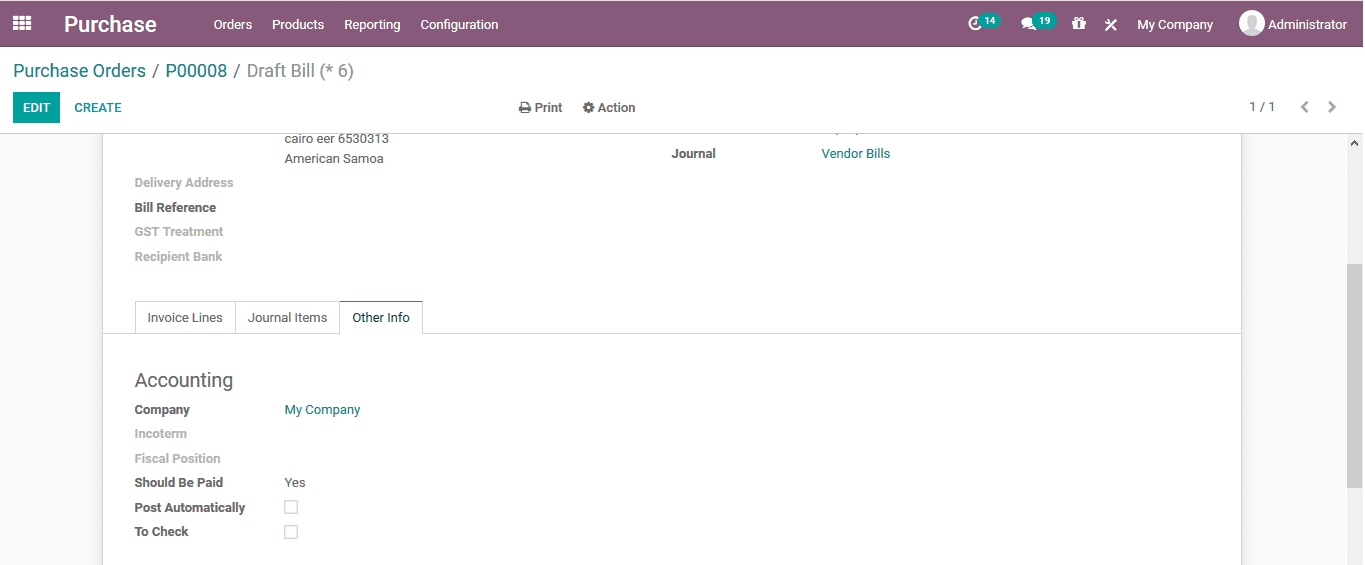Switch to the Journal Items tab

tap(287, 318)
